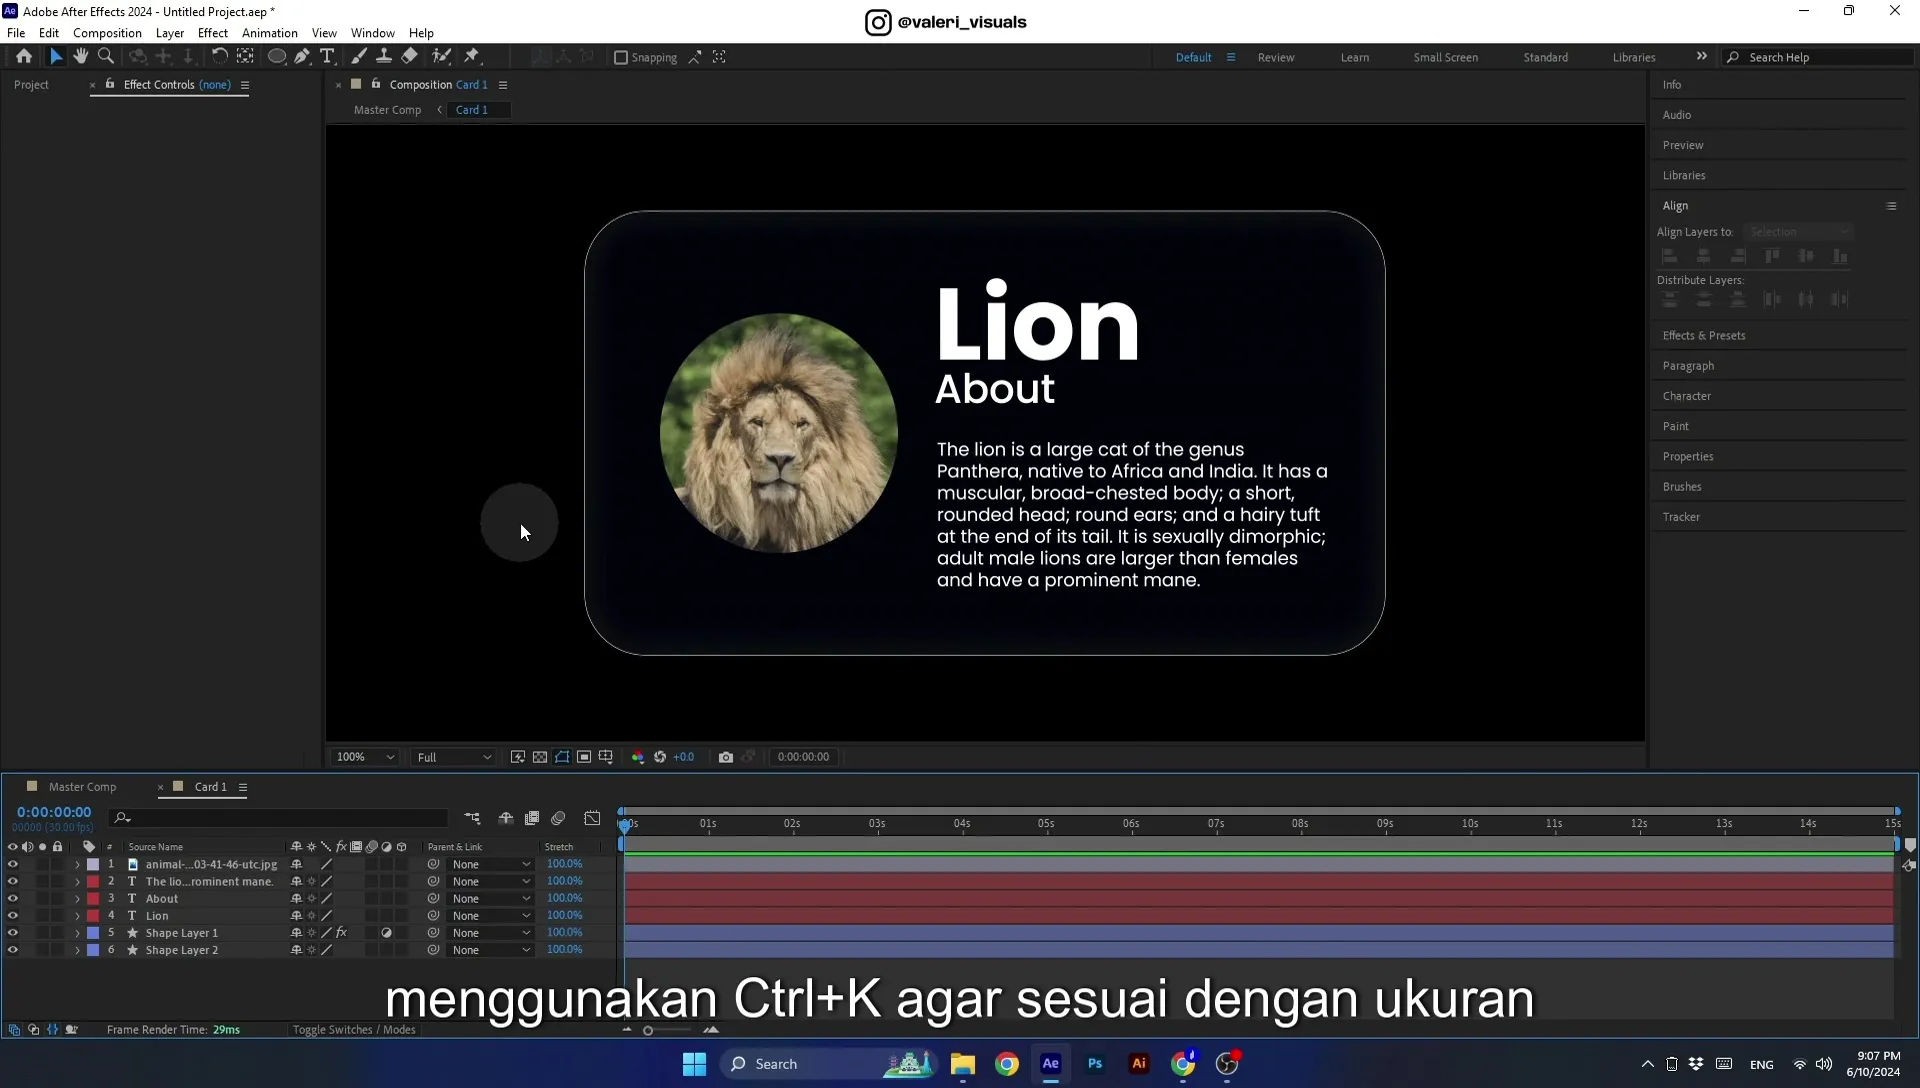Switch to the Project panel tab

tap(31, 85)
